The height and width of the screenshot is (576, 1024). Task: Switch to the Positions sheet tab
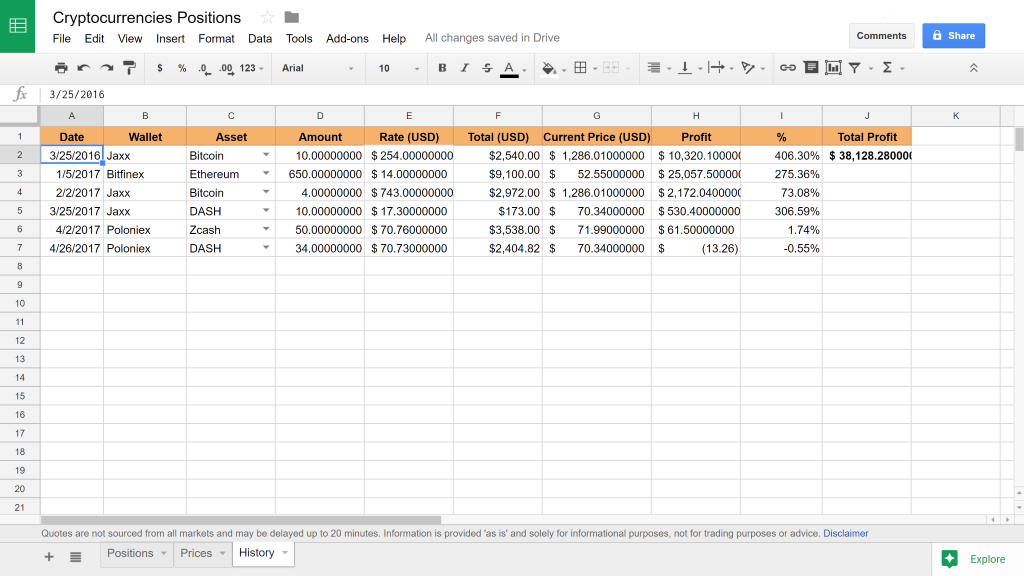click(130, 553)
